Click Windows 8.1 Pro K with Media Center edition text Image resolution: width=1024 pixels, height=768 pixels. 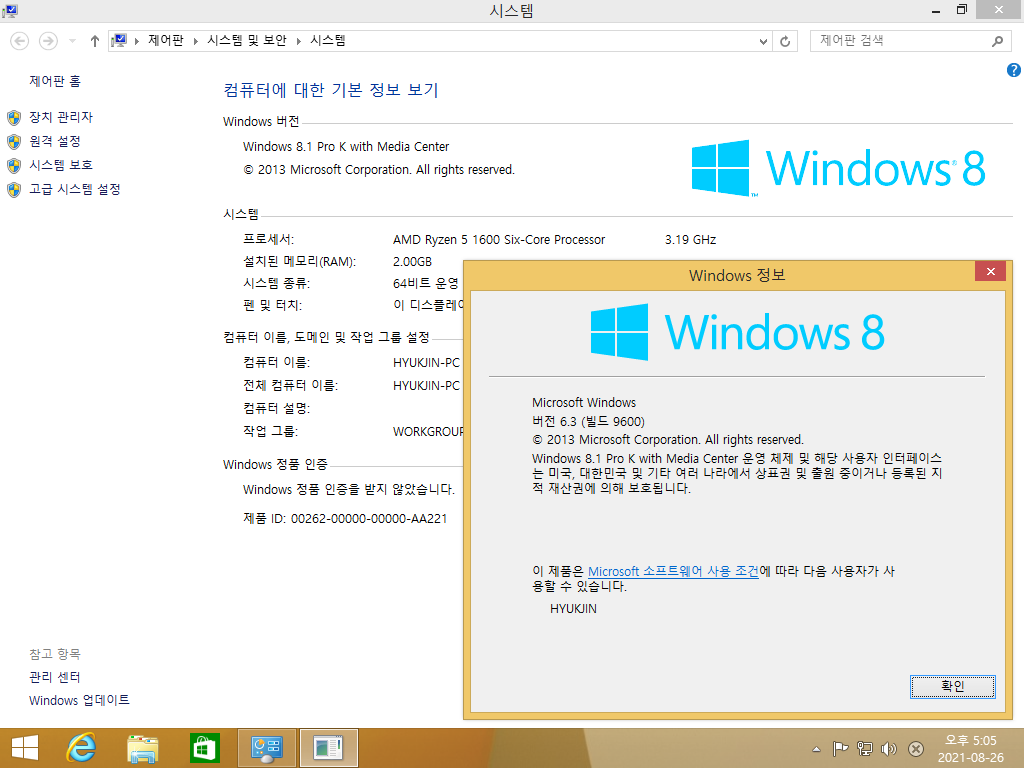(346, 146)
